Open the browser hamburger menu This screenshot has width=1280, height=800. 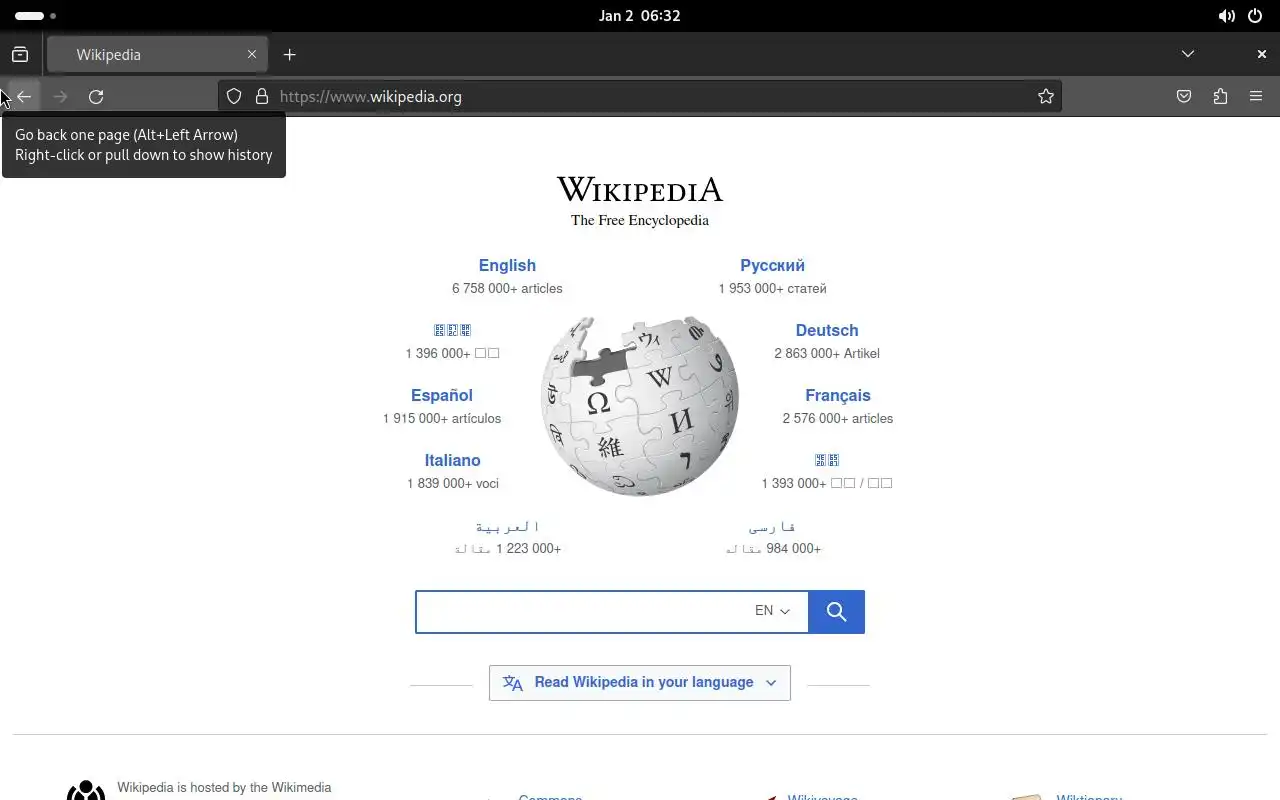1256,96
